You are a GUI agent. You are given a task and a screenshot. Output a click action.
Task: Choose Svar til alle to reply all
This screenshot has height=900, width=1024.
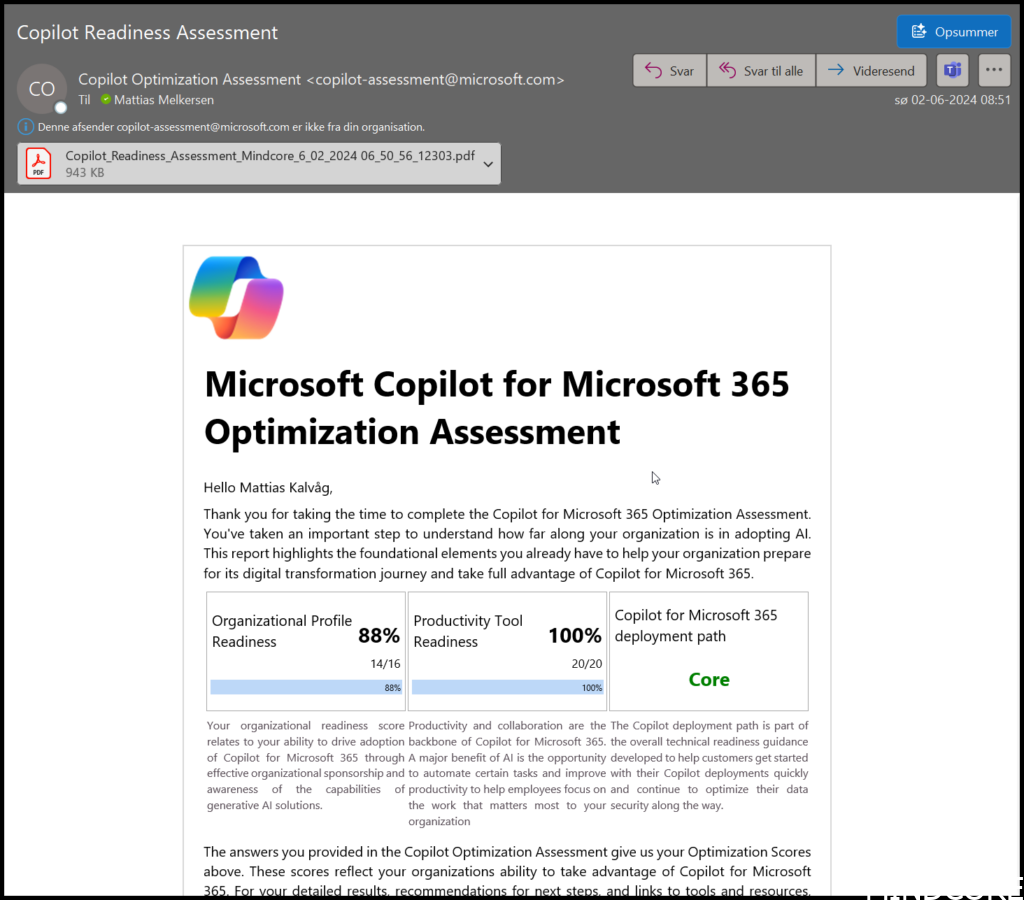761,71
